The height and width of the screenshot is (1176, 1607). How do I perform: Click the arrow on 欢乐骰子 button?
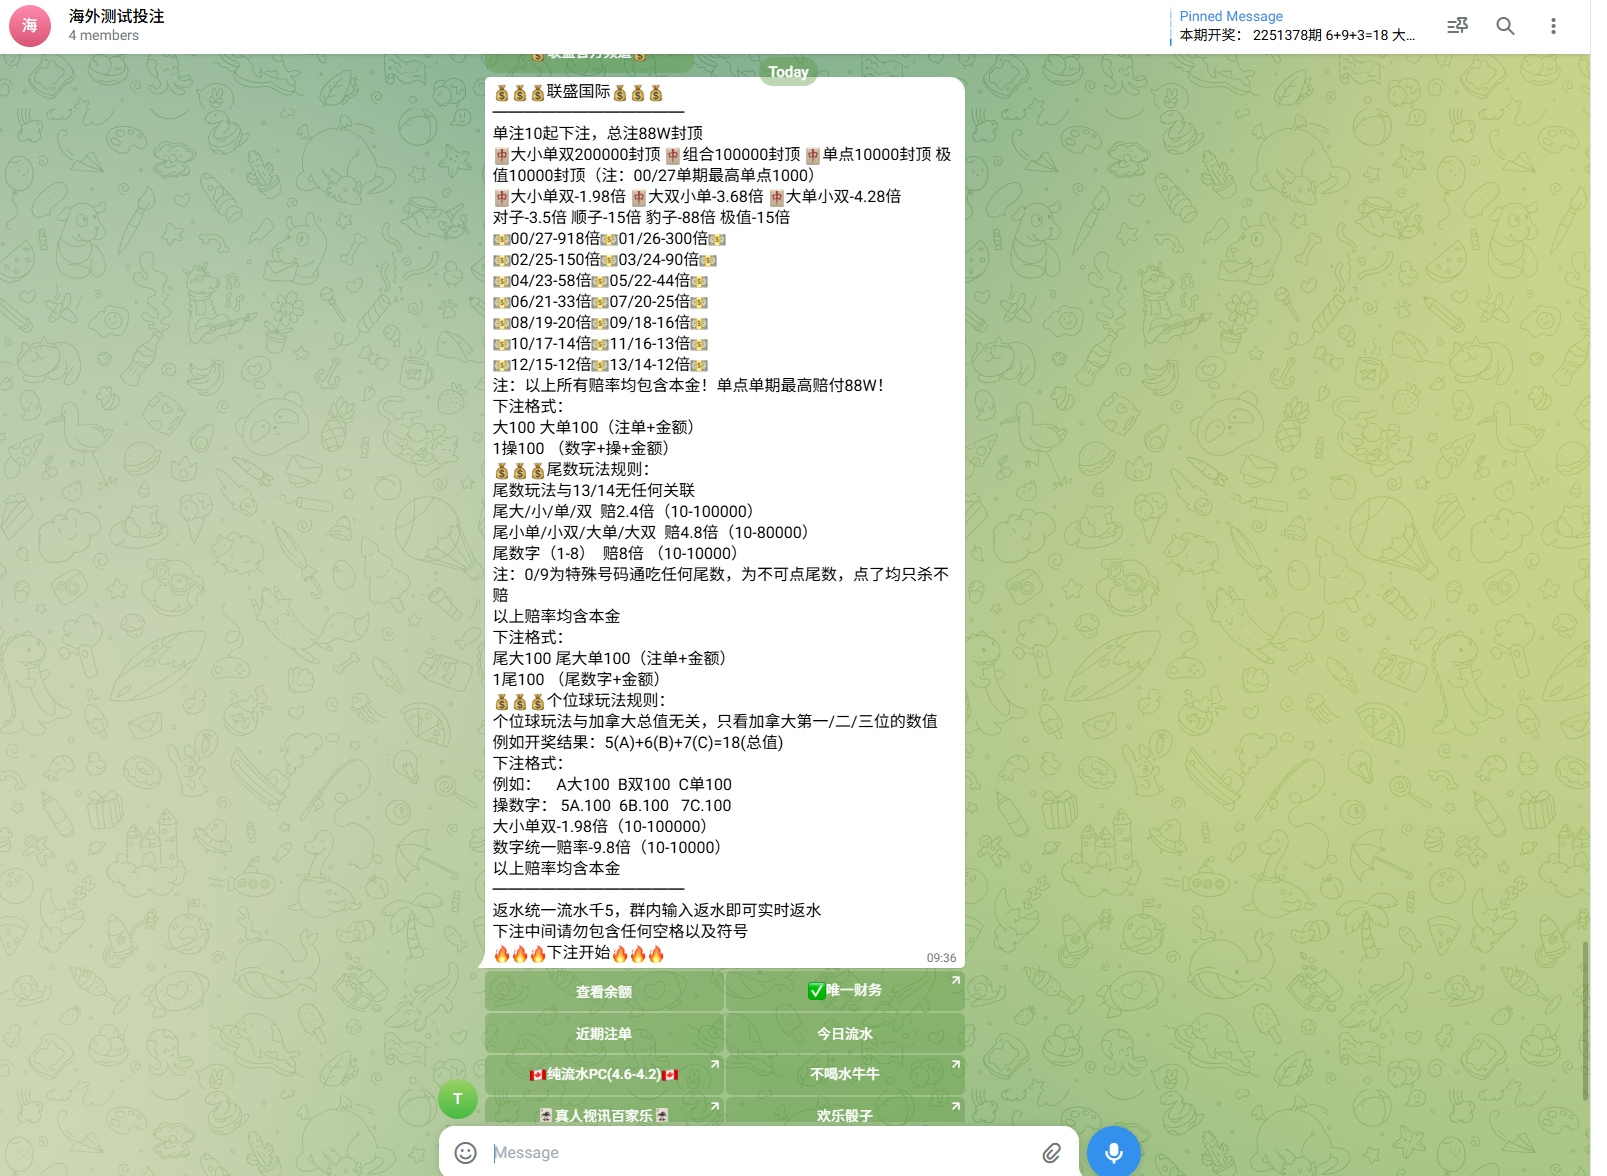(x=955, y=1106)
